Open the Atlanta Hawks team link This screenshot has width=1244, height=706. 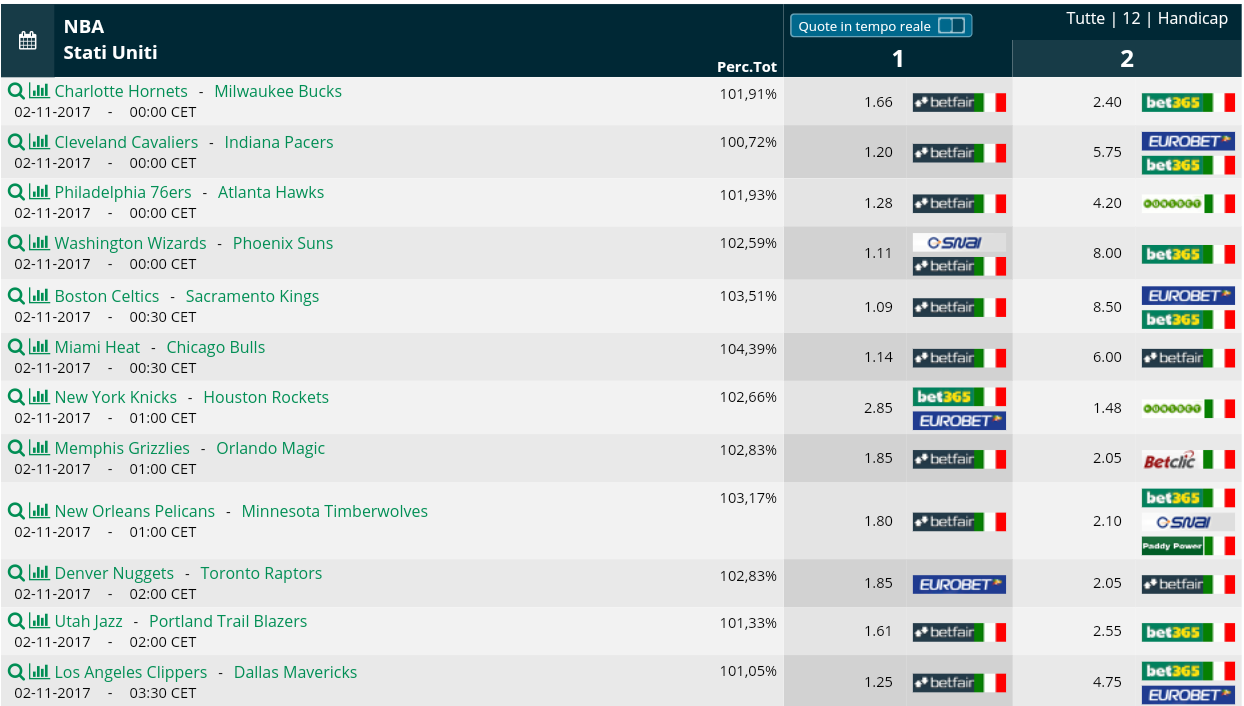tap(271, 192)
